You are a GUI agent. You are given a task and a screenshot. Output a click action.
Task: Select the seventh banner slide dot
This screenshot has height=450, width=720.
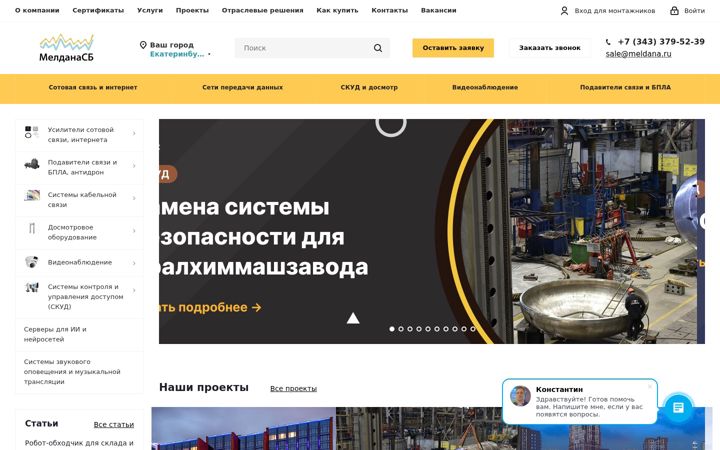446,329
